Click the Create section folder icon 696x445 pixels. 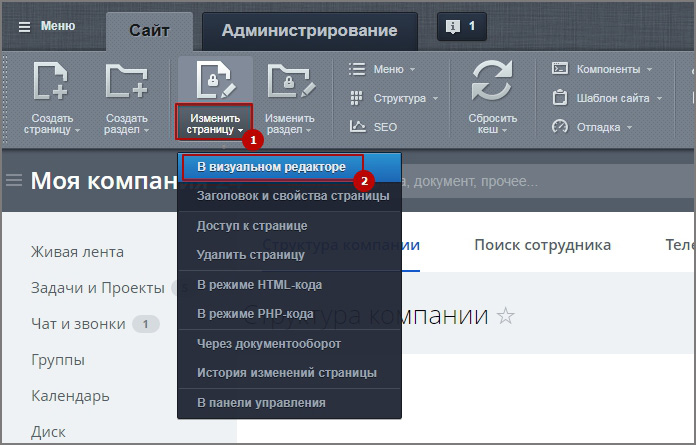tap(126, 82)
